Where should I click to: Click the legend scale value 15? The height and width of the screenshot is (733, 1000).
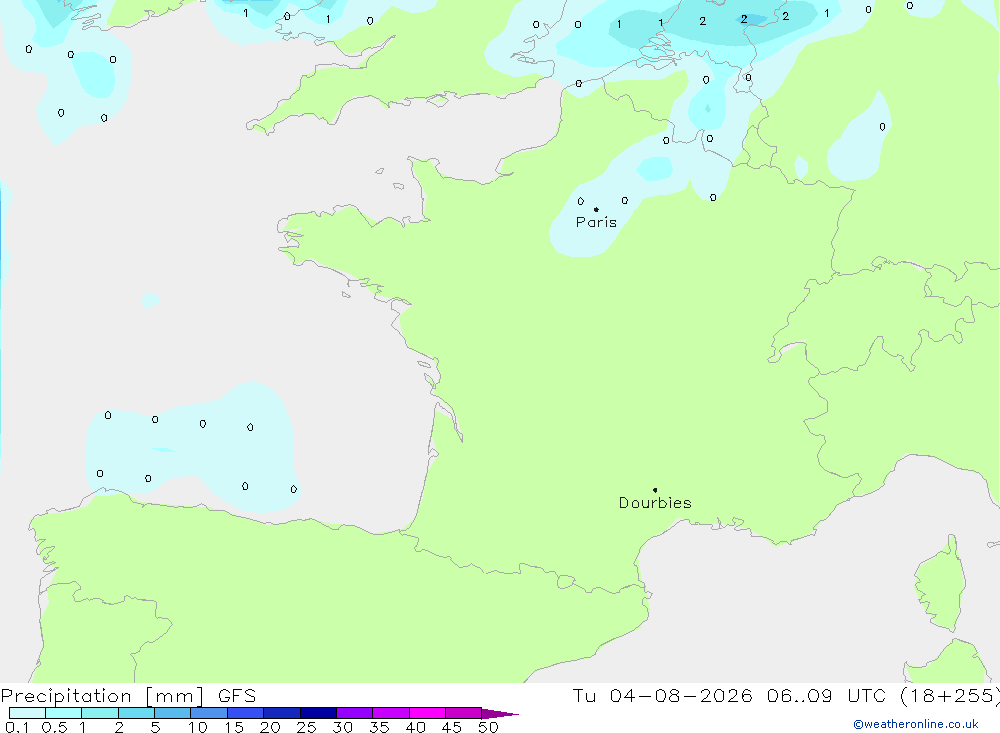coord(234,727)
